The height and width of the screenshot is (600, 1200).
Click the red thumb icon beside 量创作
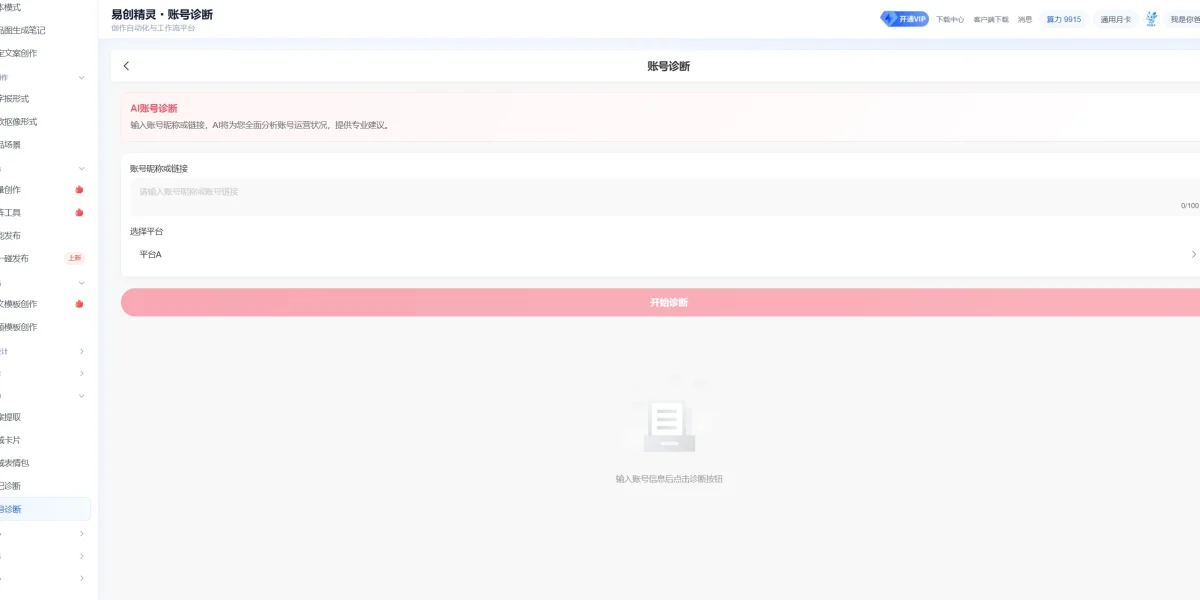tap(79, 190)
